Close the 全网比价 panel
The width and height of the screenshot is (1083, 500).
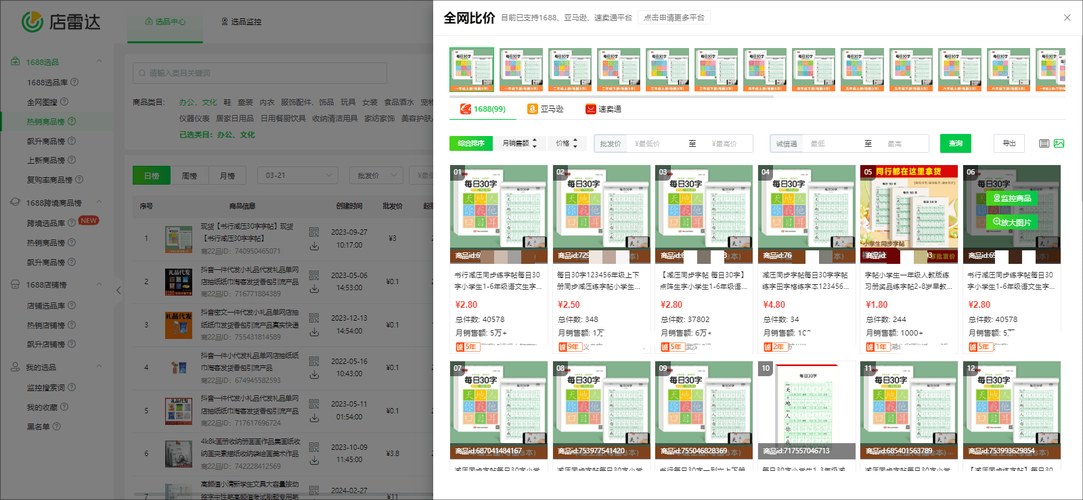coord(1067,18)
